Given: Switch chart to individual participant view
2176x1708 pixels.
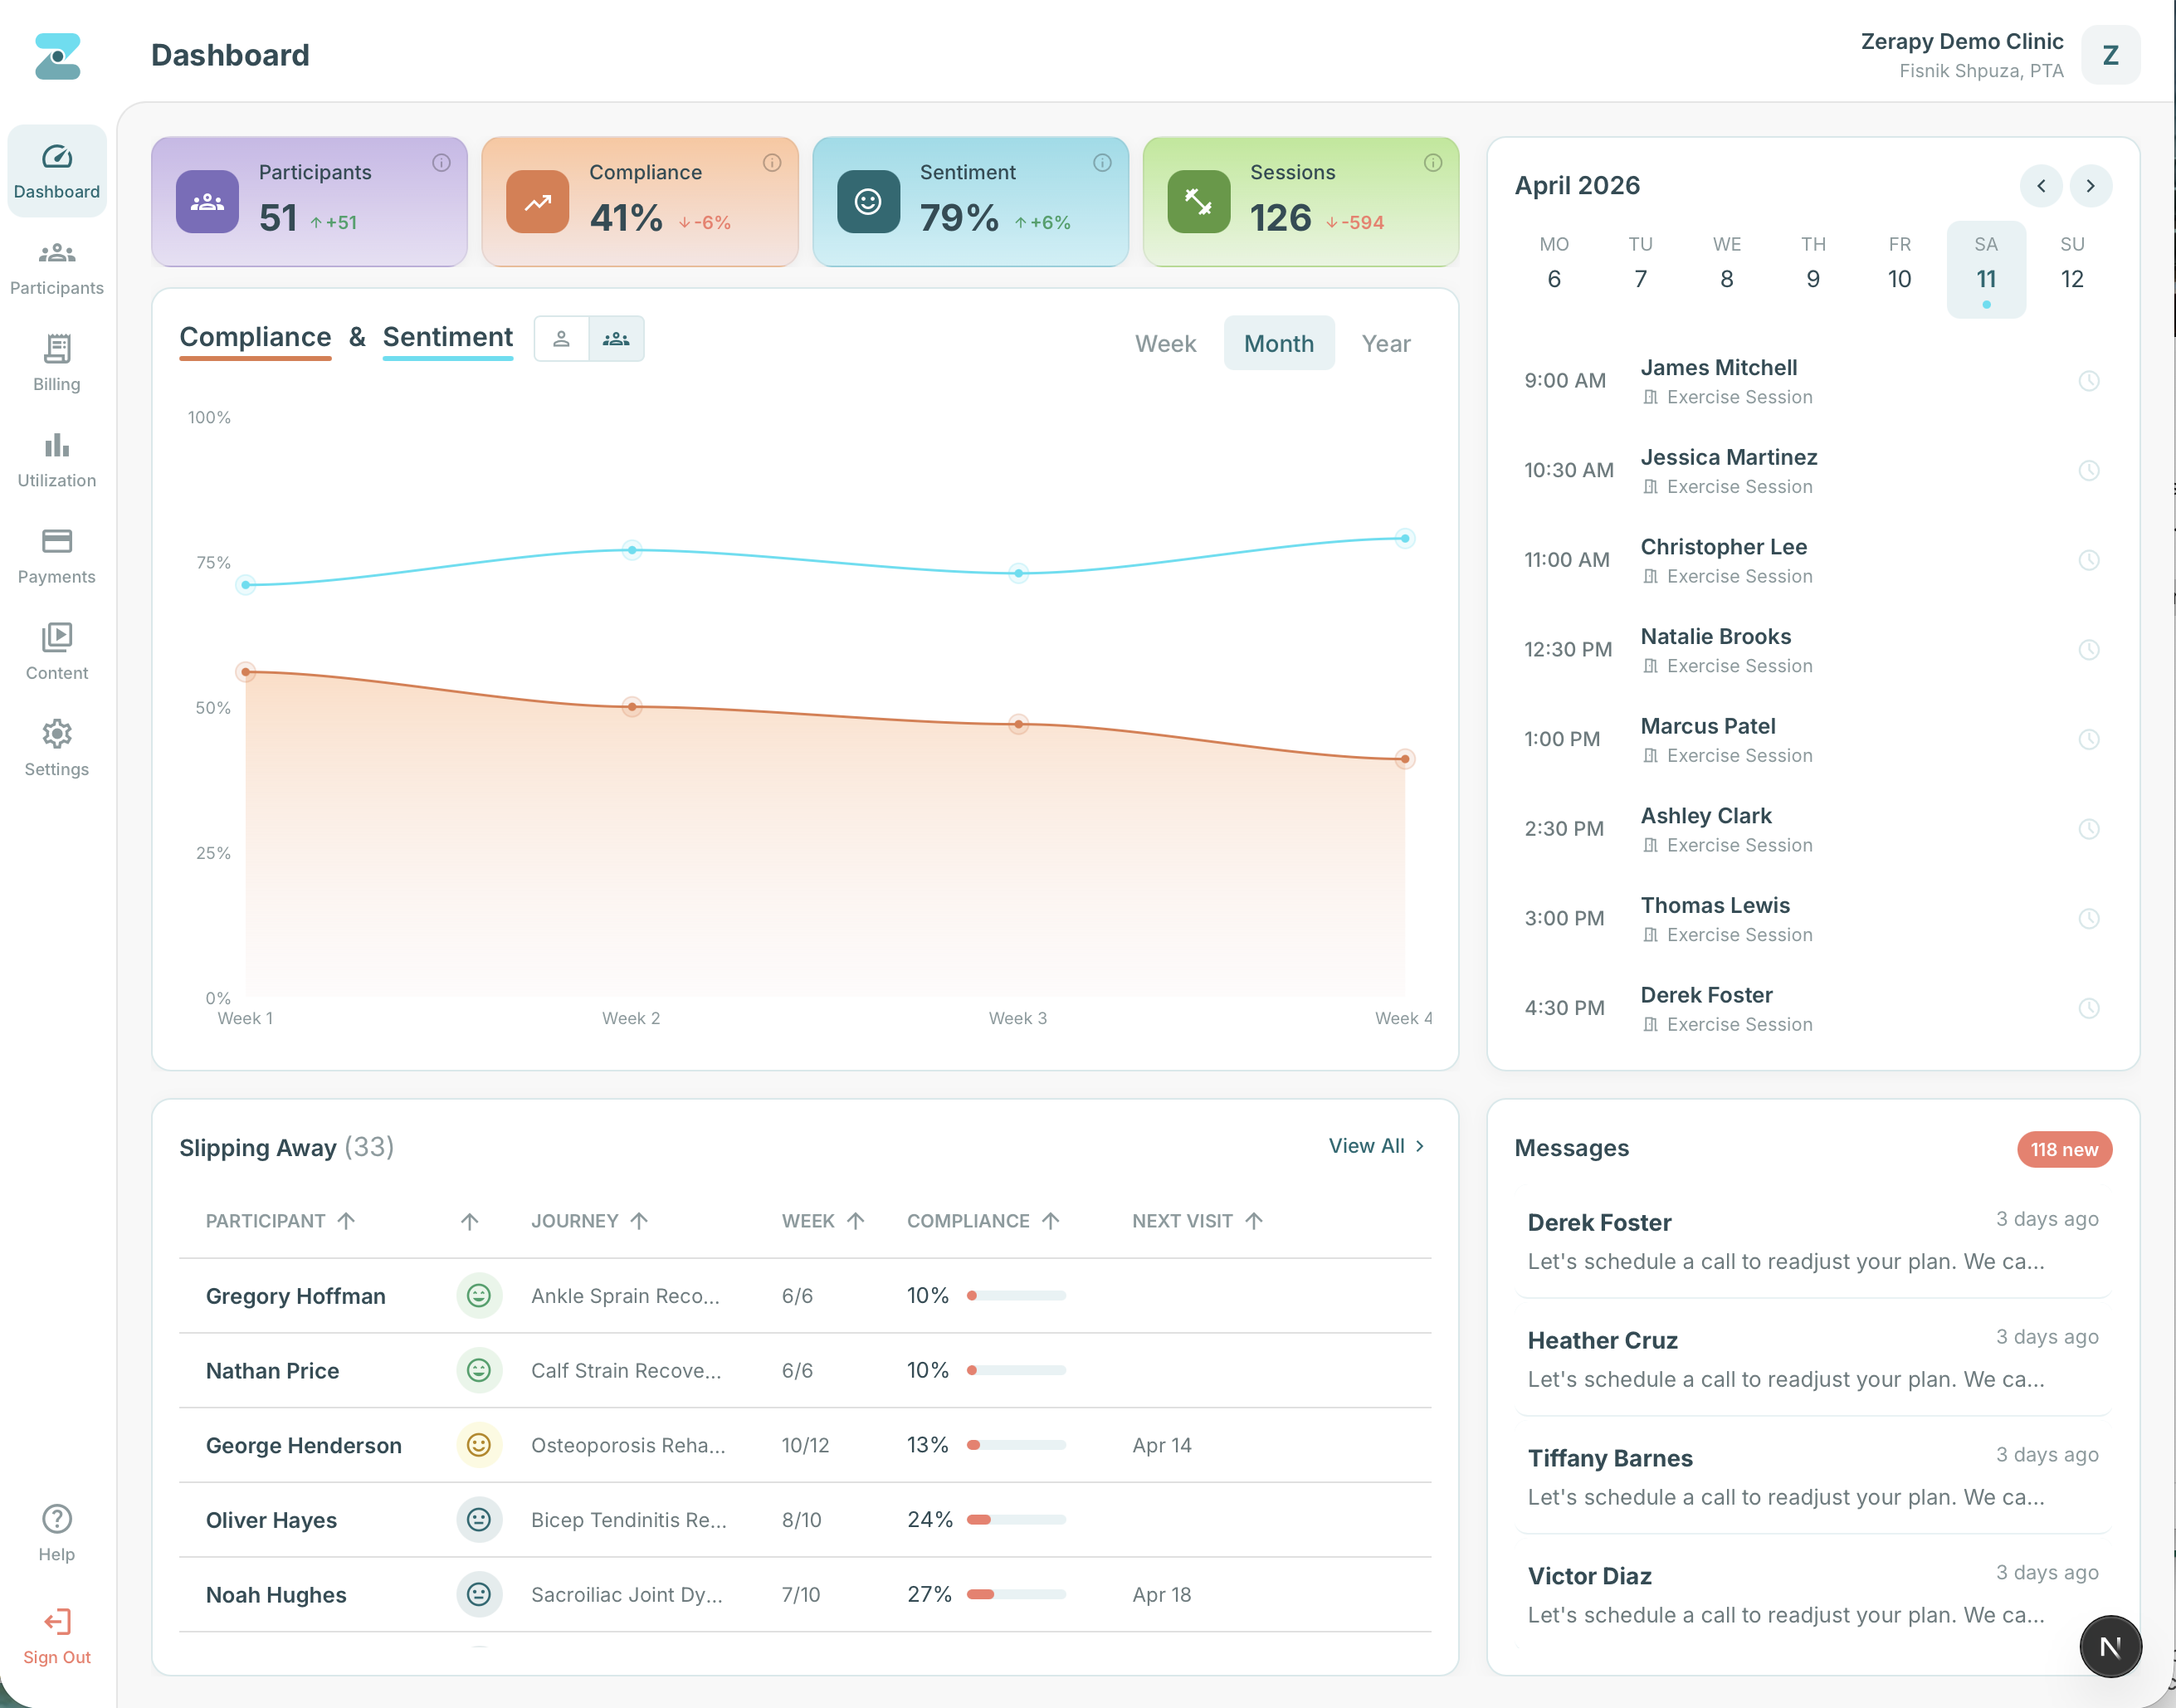Looking at the screenshot, I should tap(561, 338).
